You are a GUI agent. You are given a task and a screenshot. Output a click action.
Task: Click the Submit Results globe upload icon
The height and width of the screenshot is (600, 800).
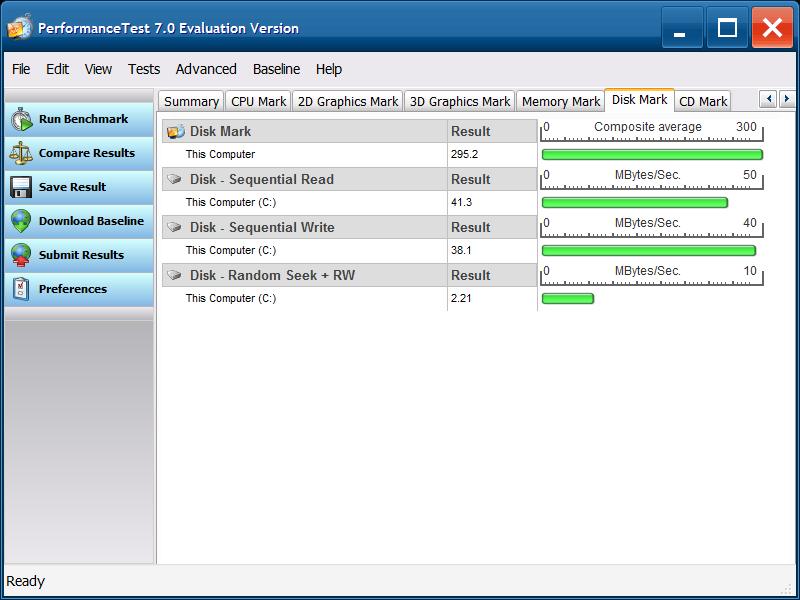(x=21, y=255)
